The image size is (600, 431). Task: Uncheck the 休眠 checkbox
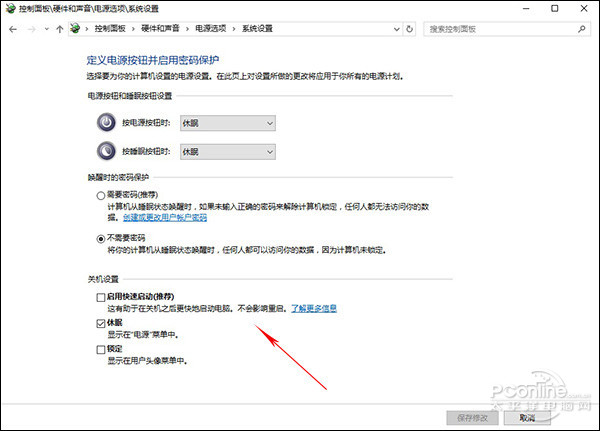click(101, 323)
